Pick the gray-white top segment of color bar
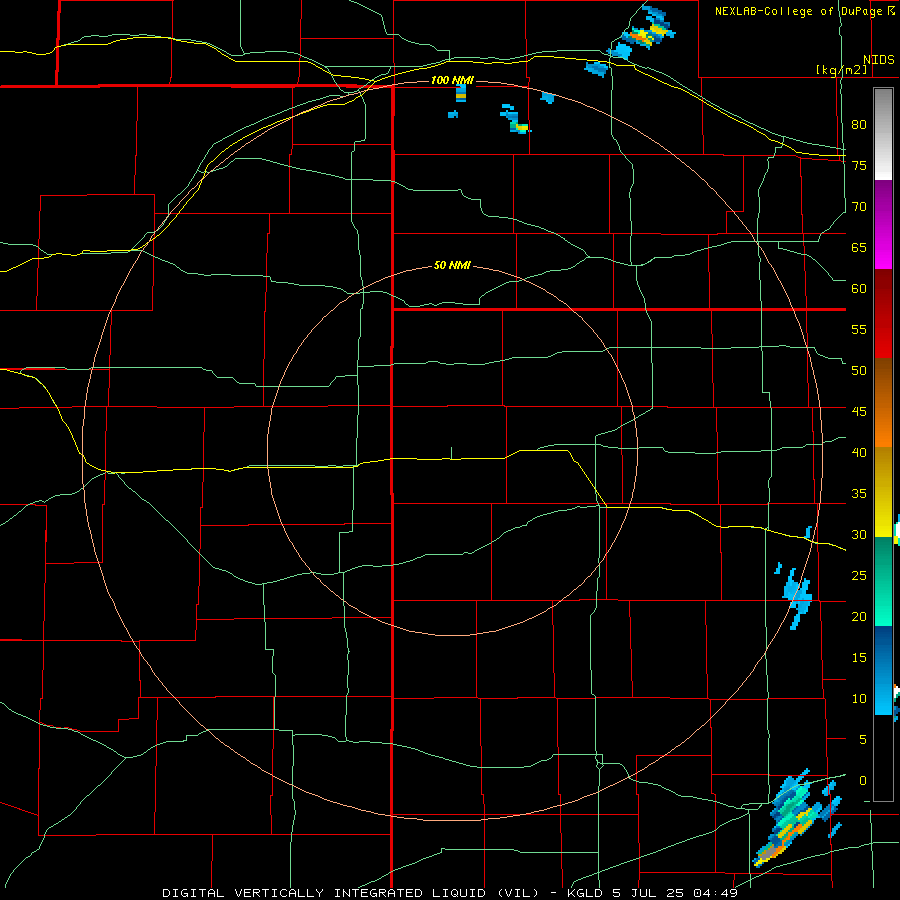This screenshot has height=900, width=900. pyautogui.click(x=883, y=134)
